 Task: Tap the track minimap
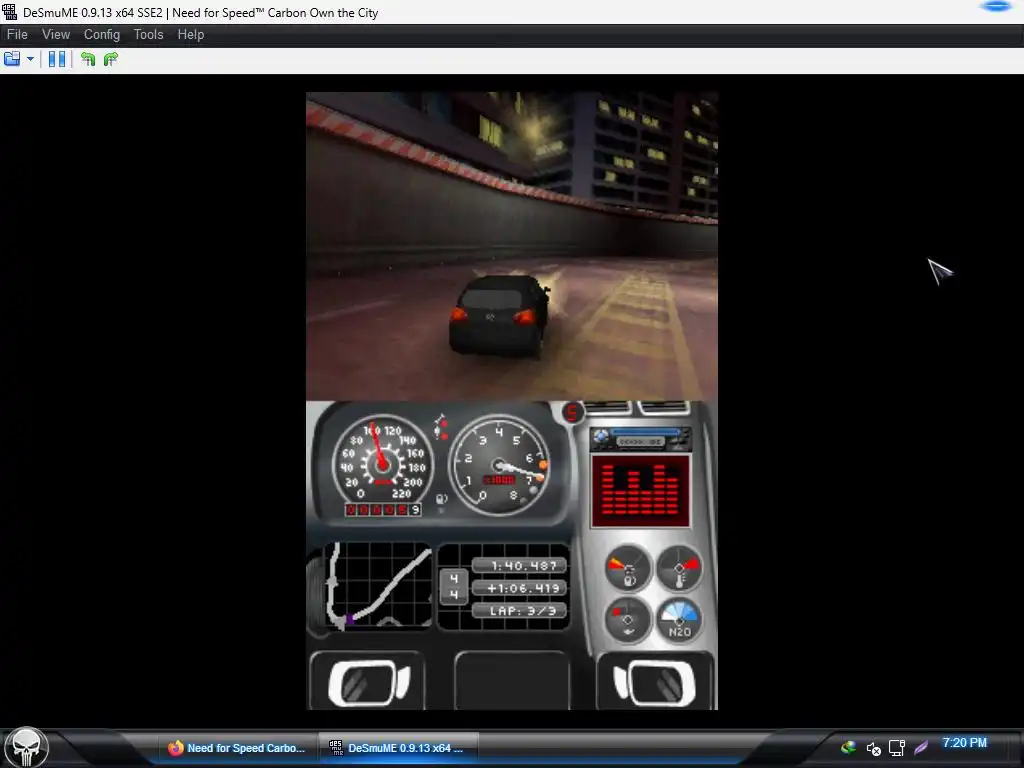tap(376, 586)
